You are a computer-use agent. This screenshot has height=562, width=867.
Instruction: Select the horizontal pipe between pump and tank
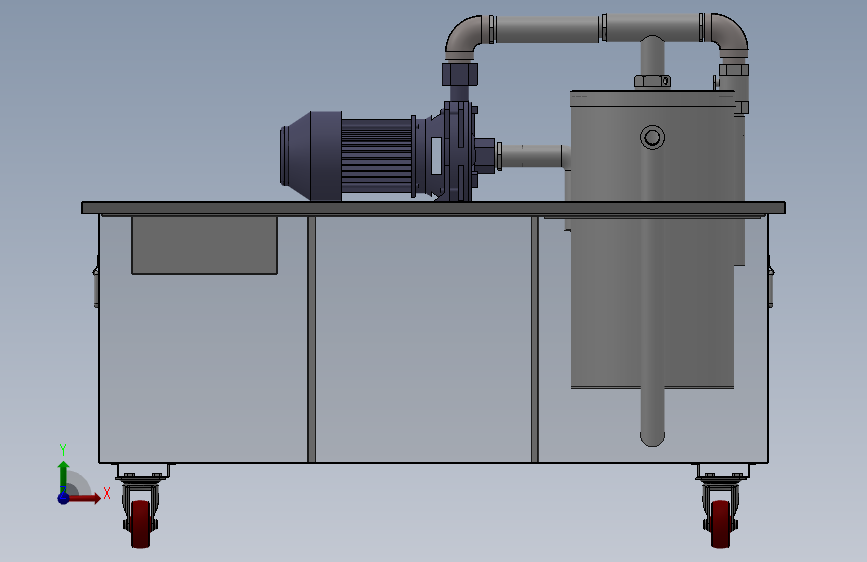[531, 156]
